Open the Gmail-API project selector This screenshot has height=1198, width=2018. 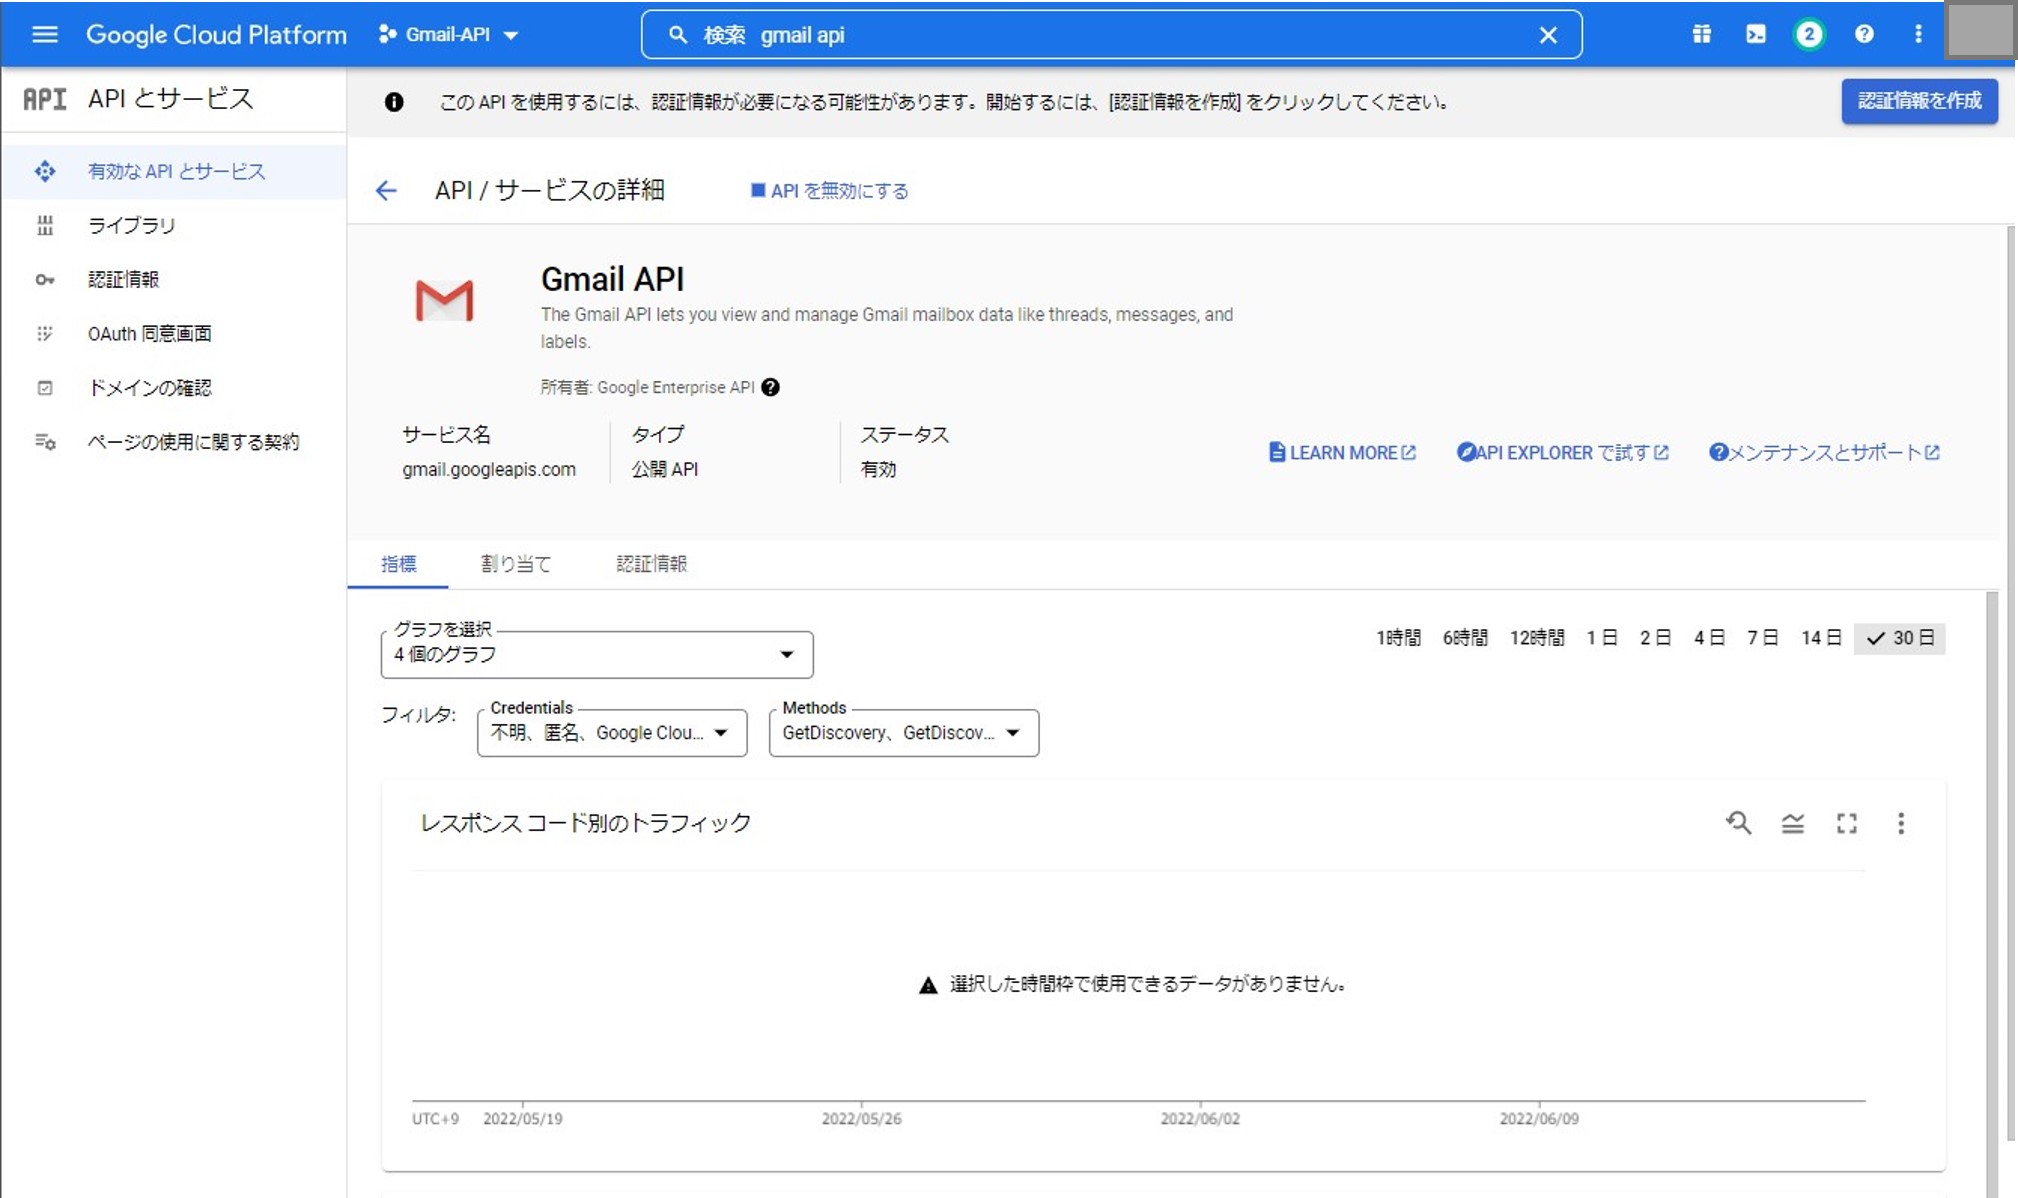click(449, 35)
